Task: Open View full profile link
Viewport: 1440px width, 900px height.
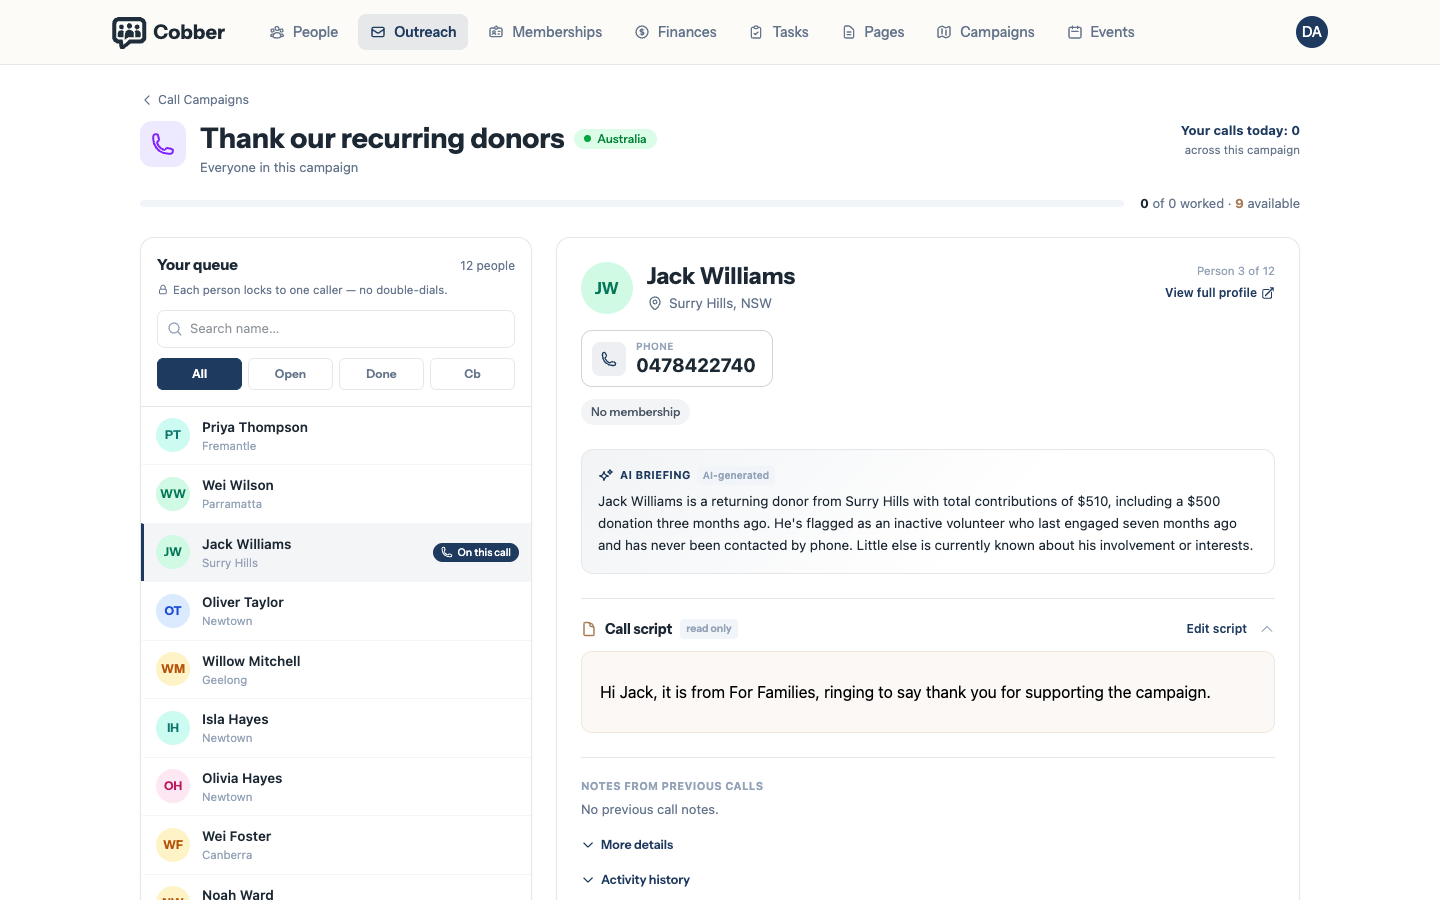Action: [1219, 293]
